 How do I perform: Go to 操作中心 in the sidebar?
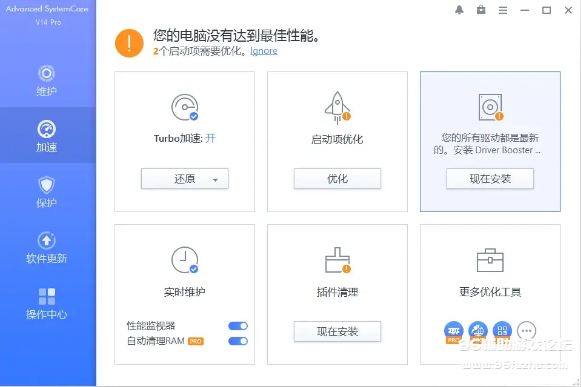click(x=47, y=303)
